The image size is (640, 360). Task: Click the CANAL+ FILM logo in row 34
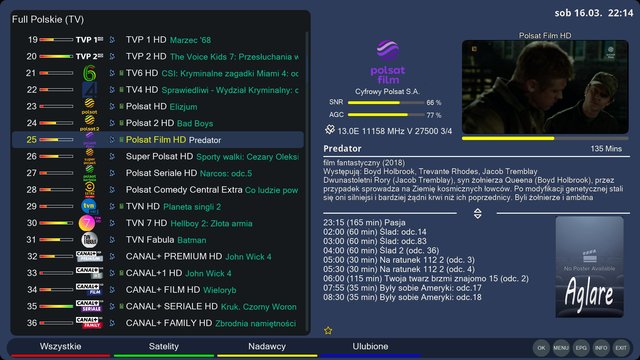[x=89, y=289]
